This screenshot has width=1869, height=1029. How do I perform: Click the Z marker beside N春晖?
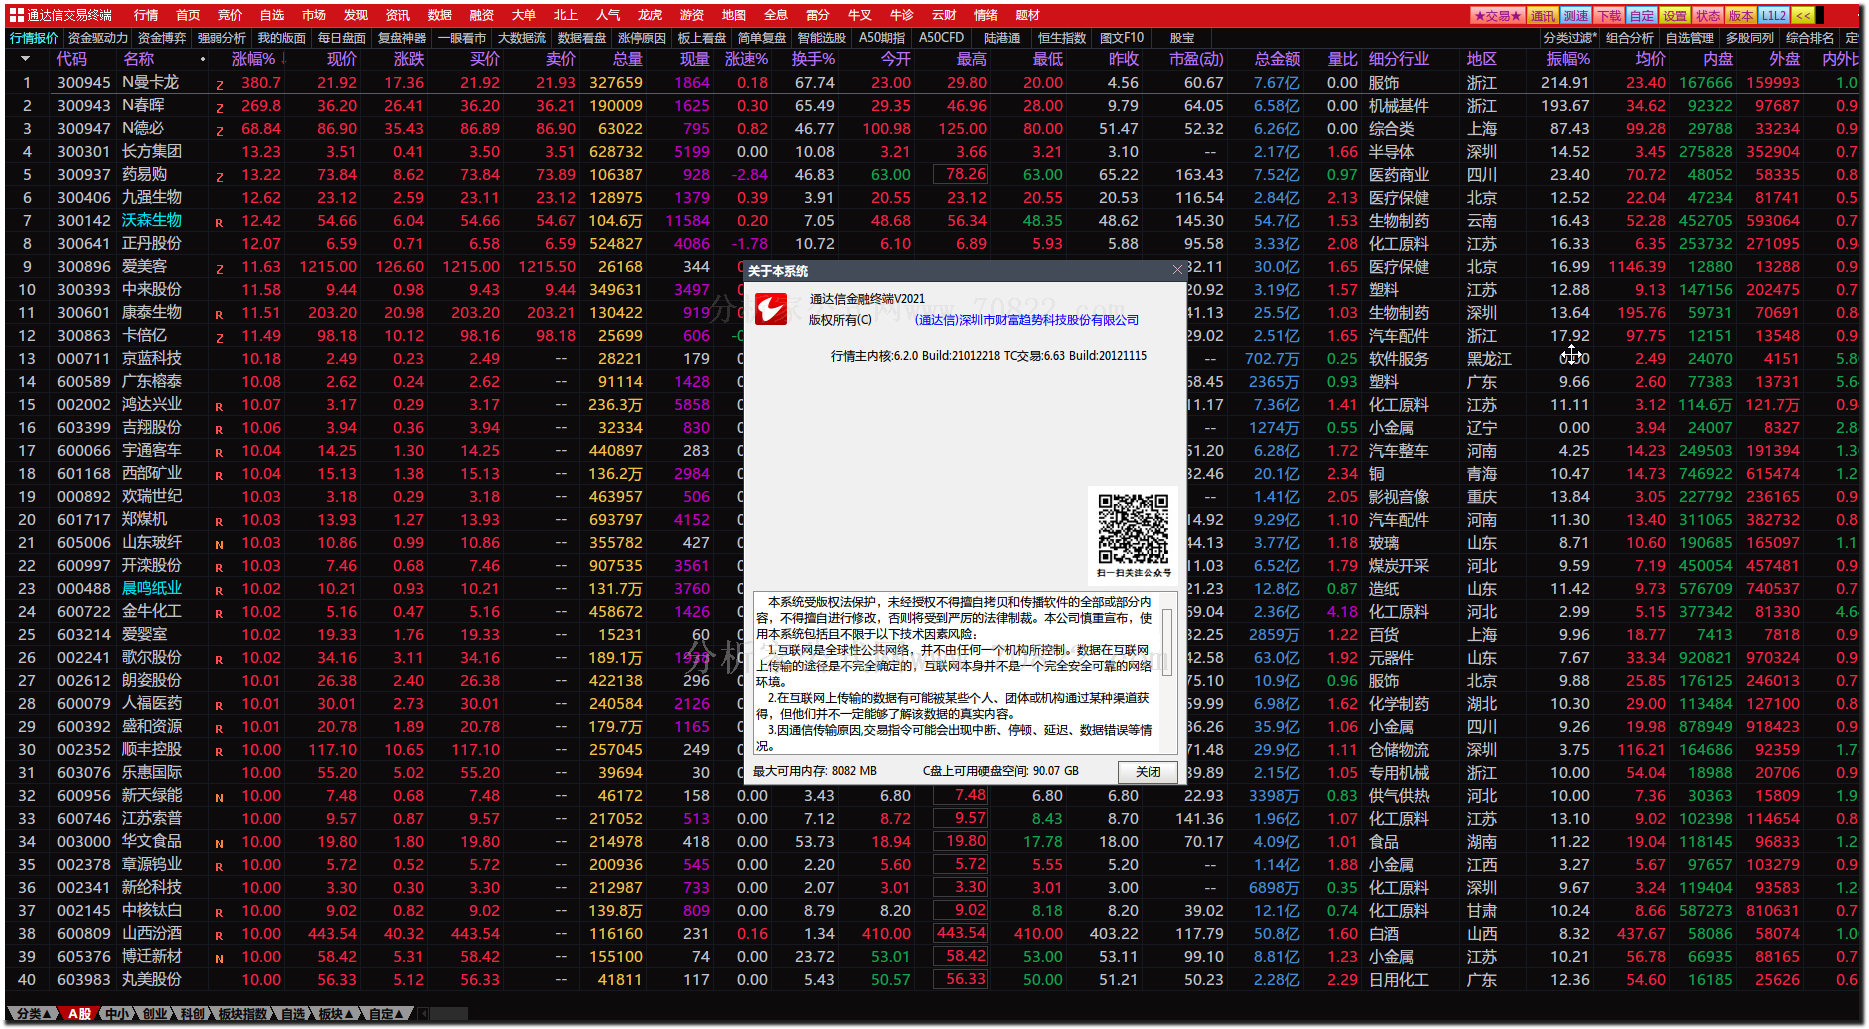point(219,108)
